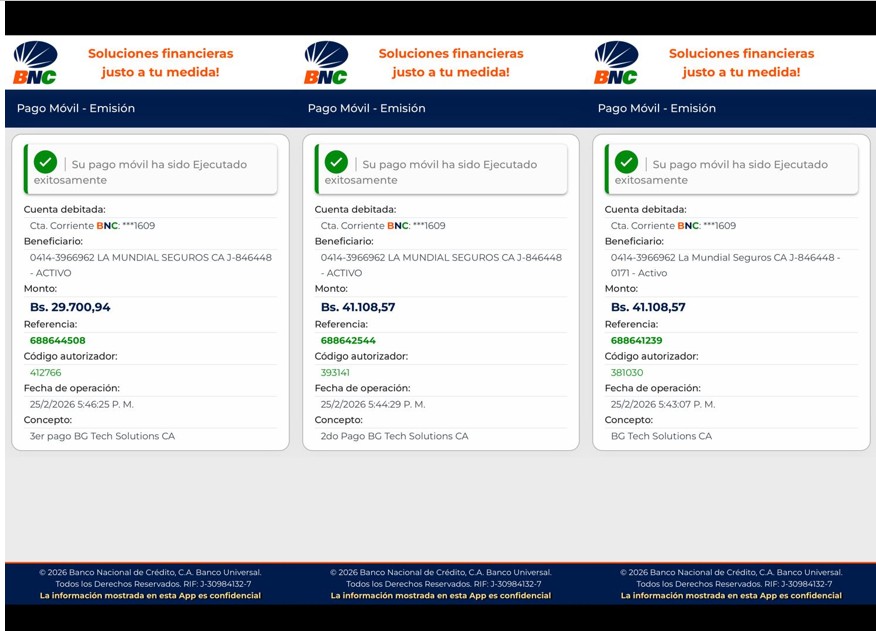Click authorization code 412766
The image size is (876, 631).
(x=46, y=372)
